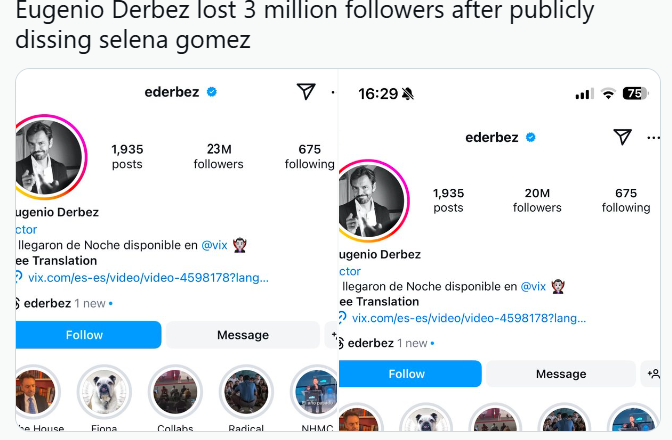Open the 23M followers count

[218, 156]
